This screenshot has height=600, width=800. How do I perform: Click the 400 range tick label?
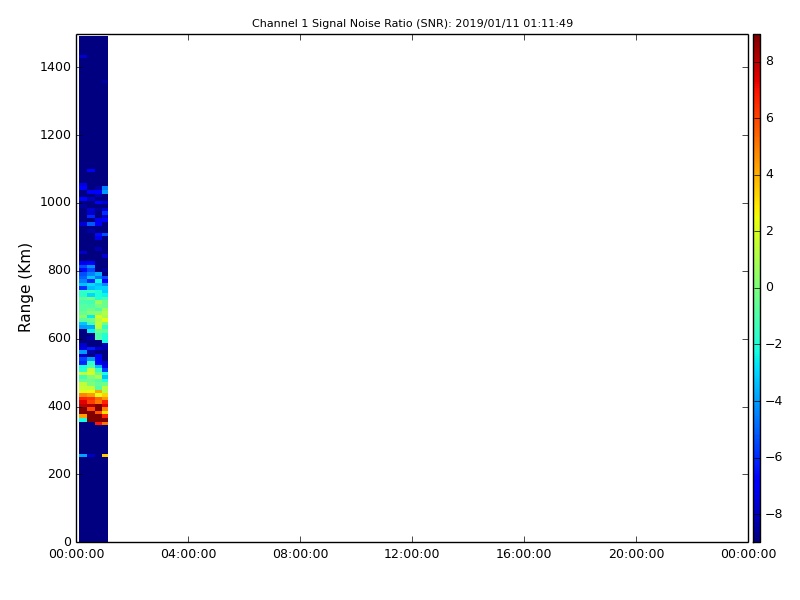coord(59,406)
